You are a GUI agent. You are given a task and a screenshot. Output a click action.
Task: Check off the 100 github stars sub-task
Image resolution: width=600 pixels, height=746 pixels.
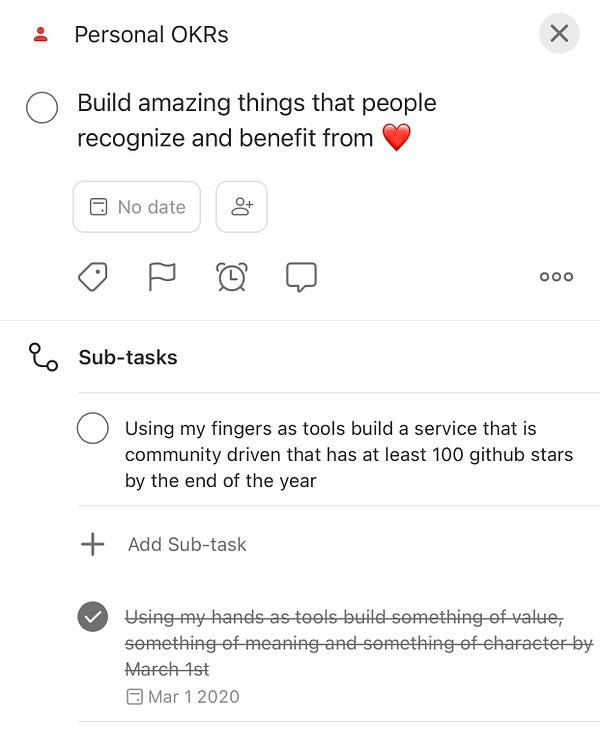click(93, 429)
